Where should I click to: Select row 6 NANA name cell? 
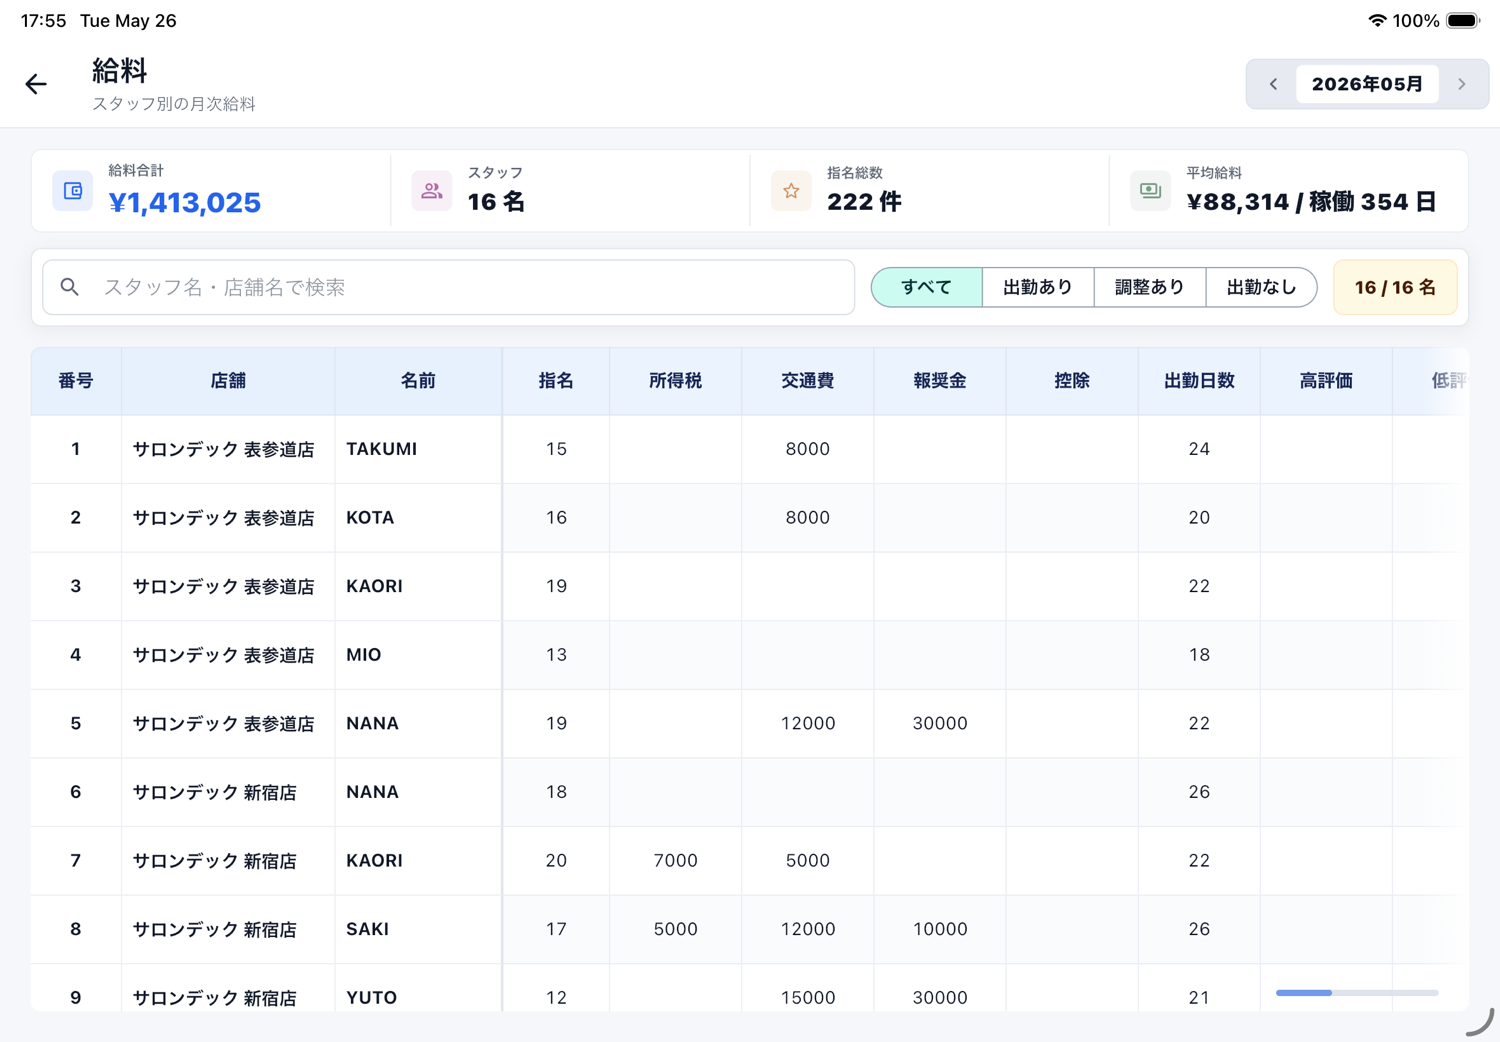point(418,792)
